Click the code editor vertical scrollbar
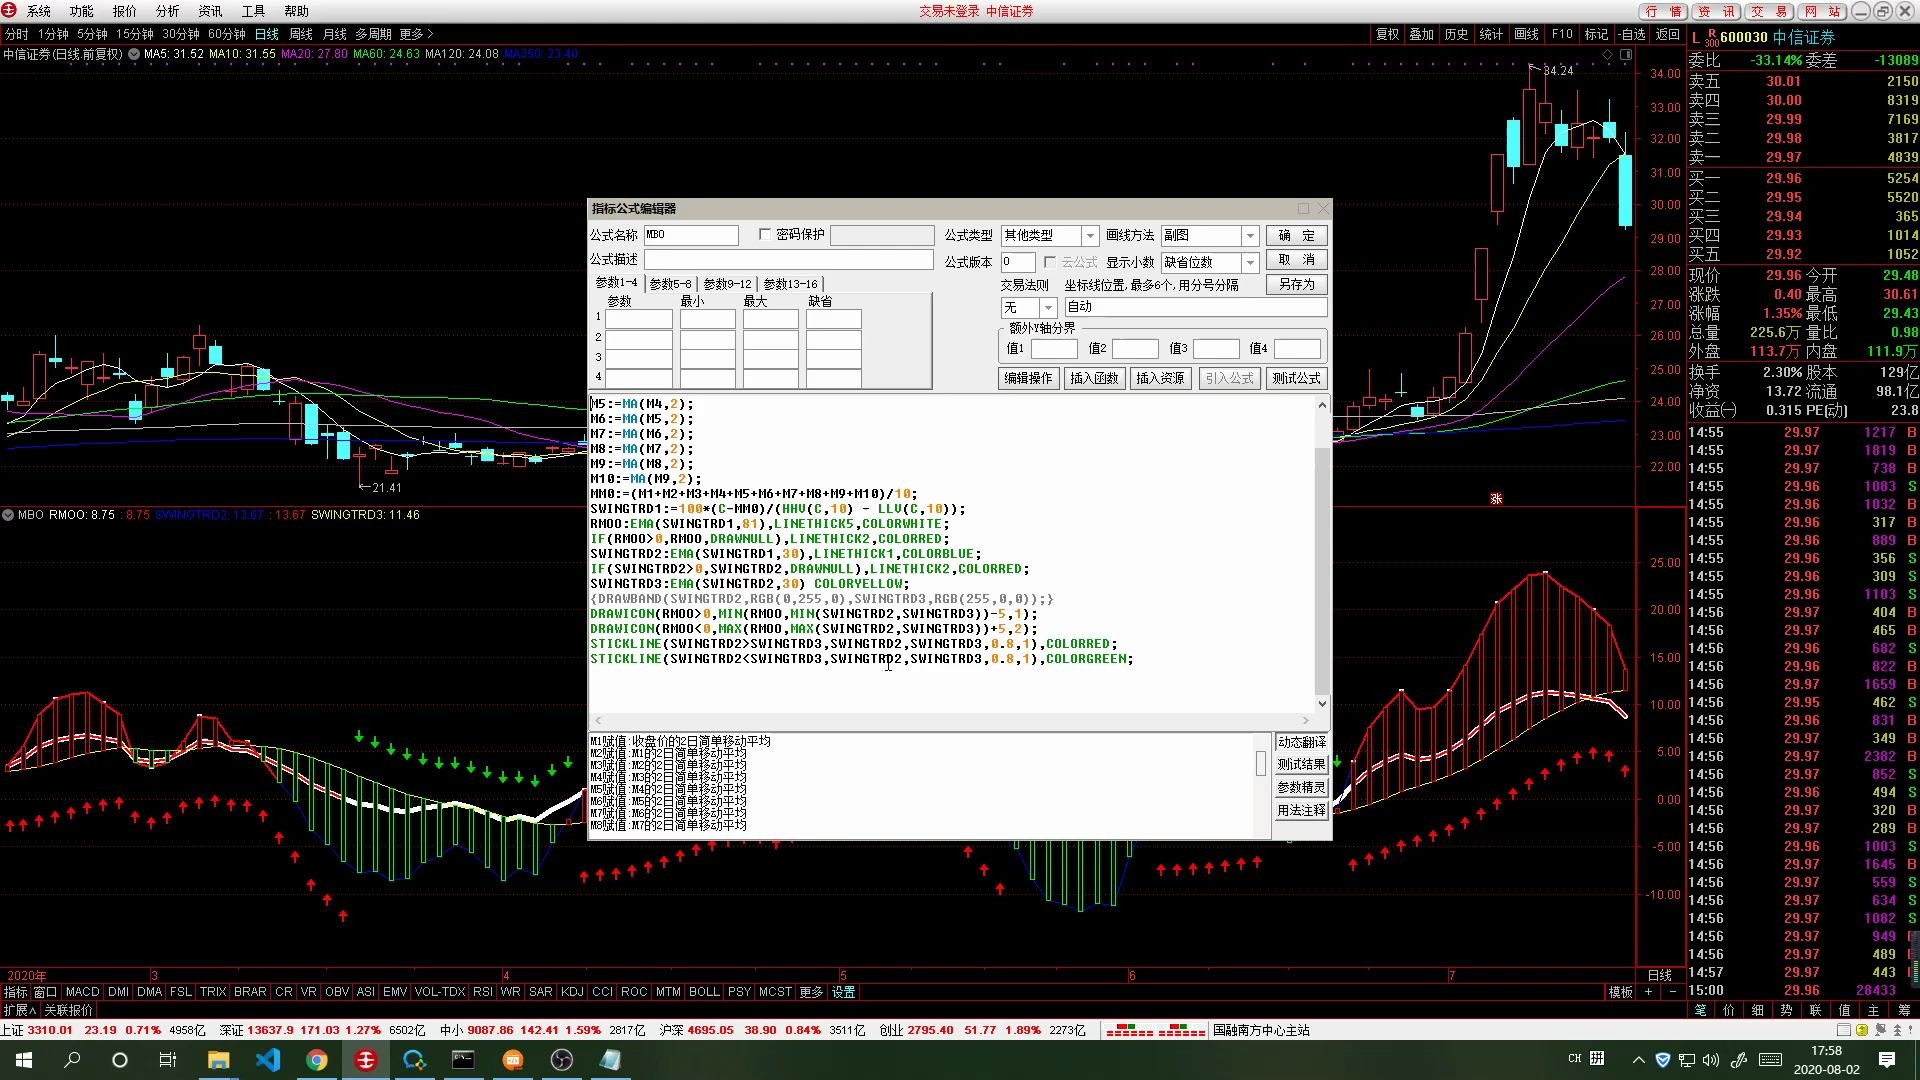 [x=1322, y=570]
